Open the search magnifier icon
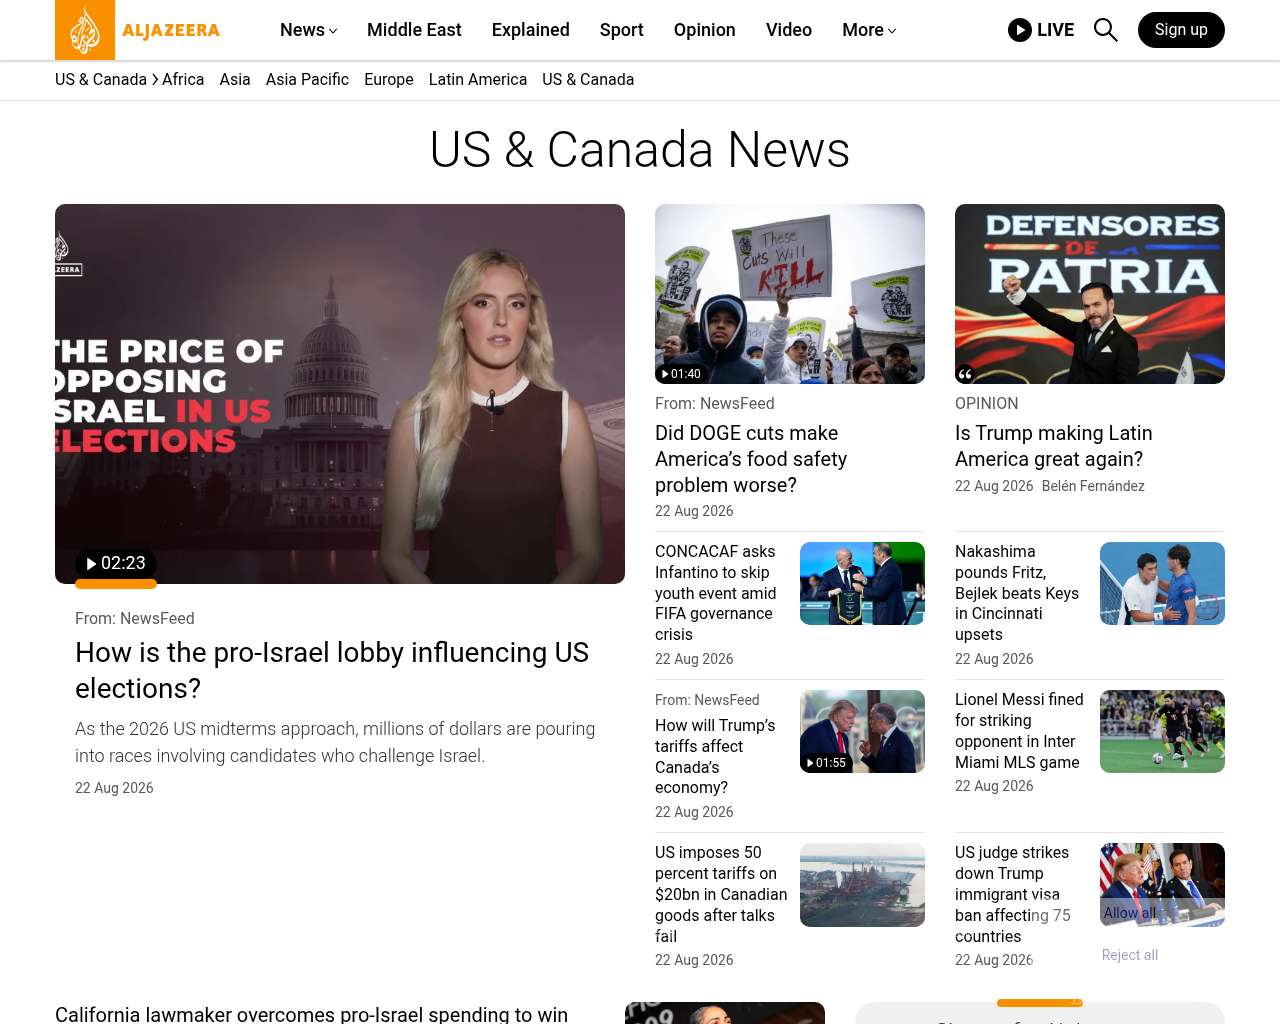The width and height of the screenshot is (1280, 1024). click(x=1105, y=30)
